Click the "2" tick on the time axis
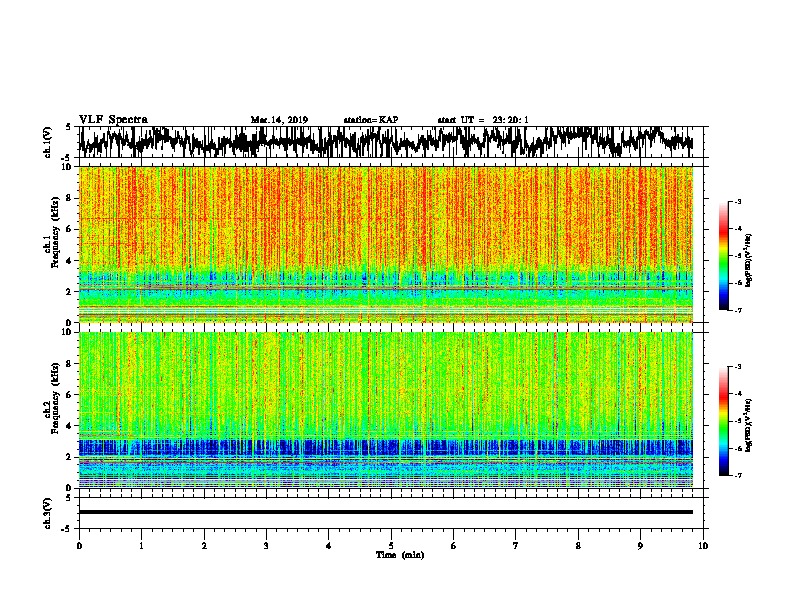Image resolution: width=792 pixels, height=612 pixels. (204, 546)
